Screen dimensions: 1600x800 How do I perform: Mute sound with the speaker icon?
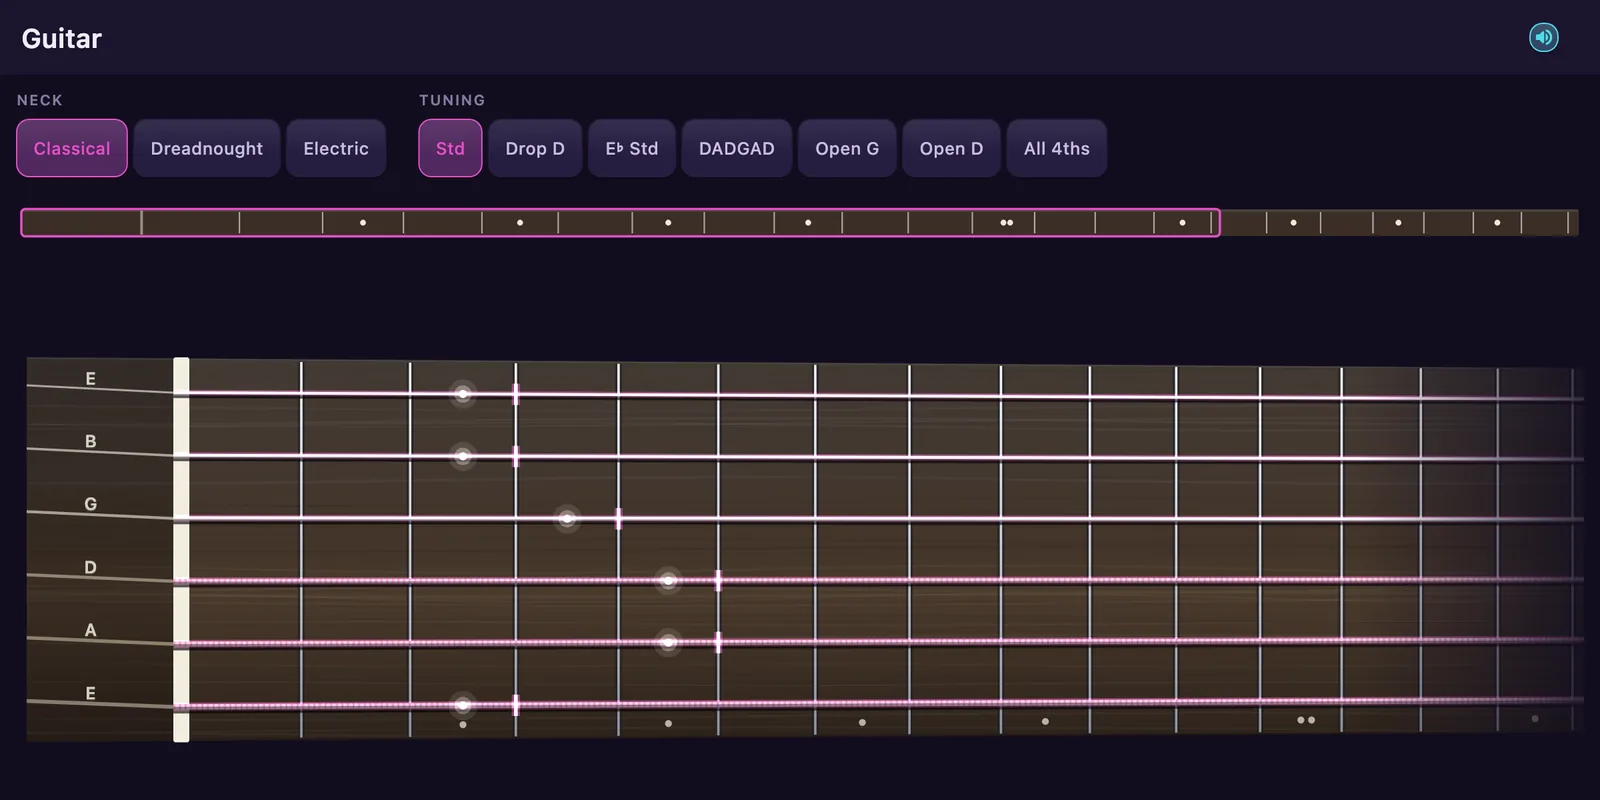[x=1544, y=38]
